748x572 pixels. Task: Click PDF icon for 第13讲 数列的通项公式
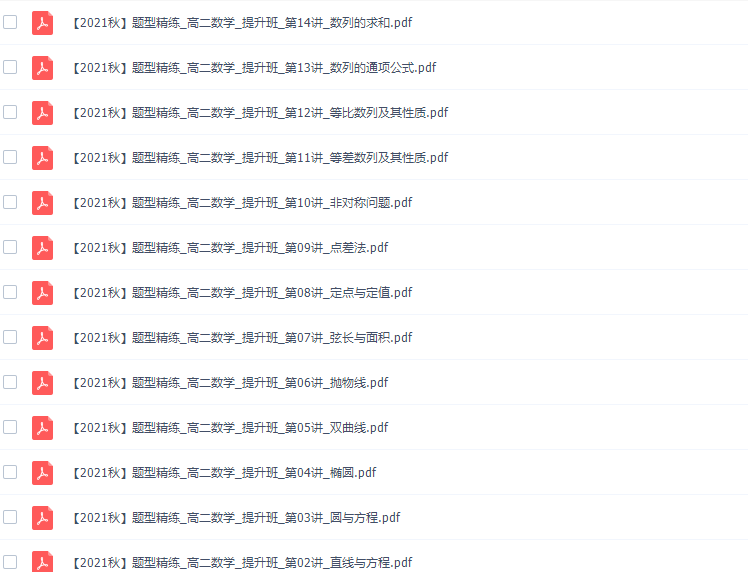(42, 68)
